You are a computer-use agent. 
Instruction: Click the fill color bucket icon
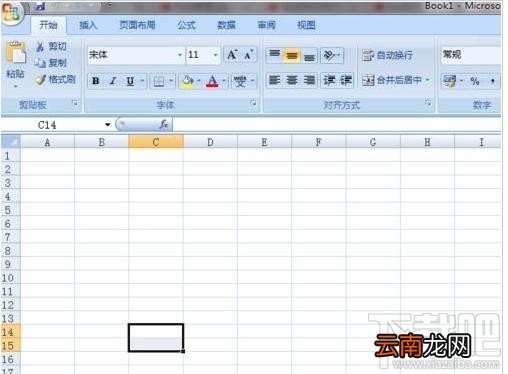tap(187, 81)
